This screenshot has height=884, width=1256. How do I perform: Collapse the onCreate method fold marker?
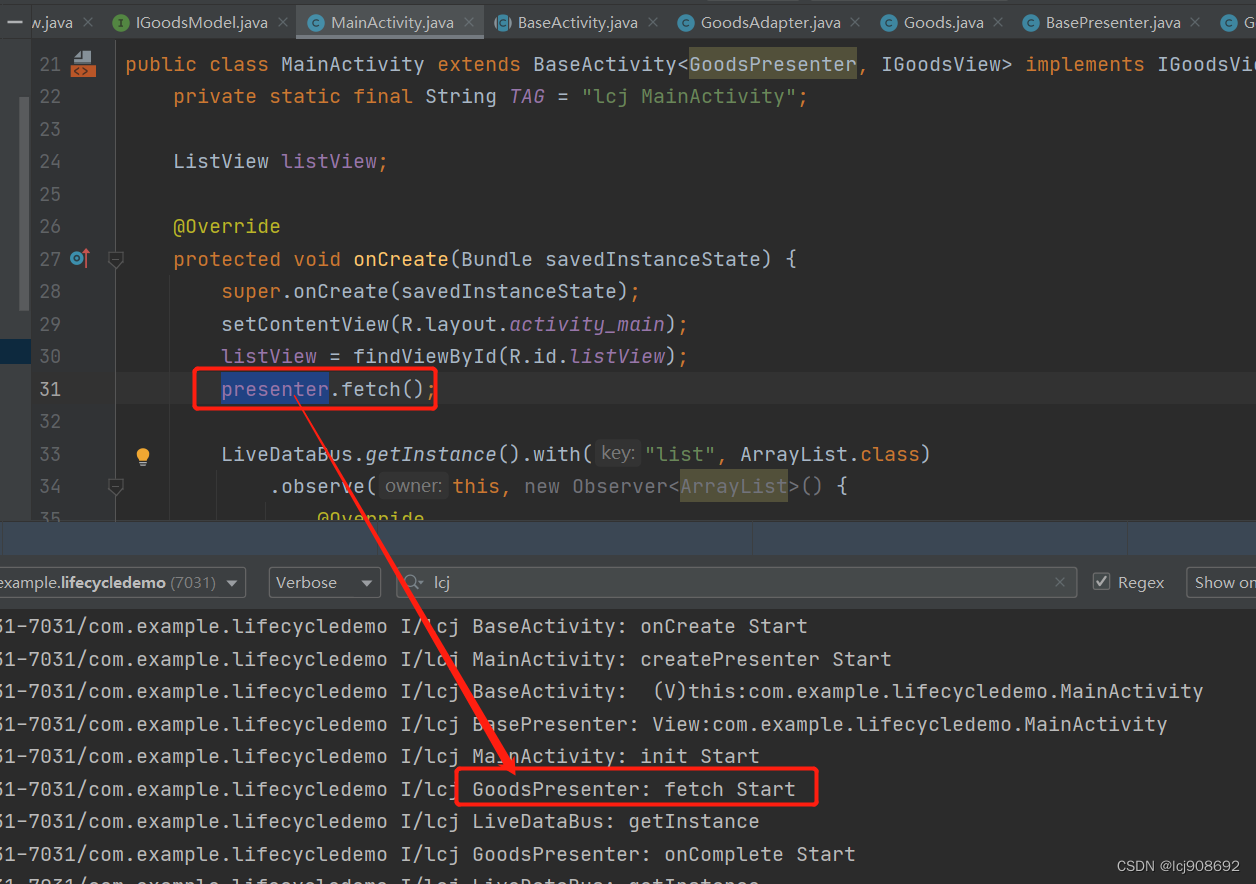pyautogui.click(x=115, y=260)
